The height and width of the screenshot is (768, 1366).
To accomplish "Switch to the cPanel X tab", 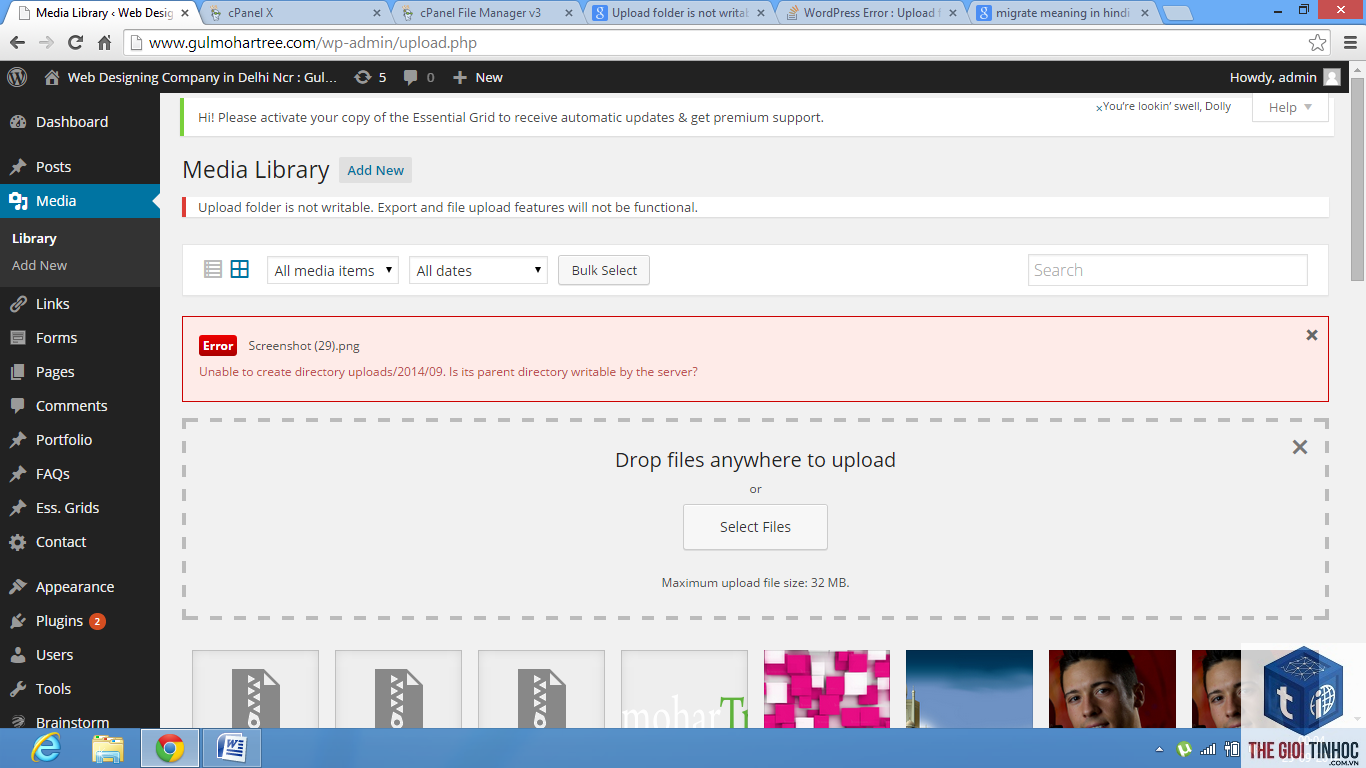I will [294, 13].
